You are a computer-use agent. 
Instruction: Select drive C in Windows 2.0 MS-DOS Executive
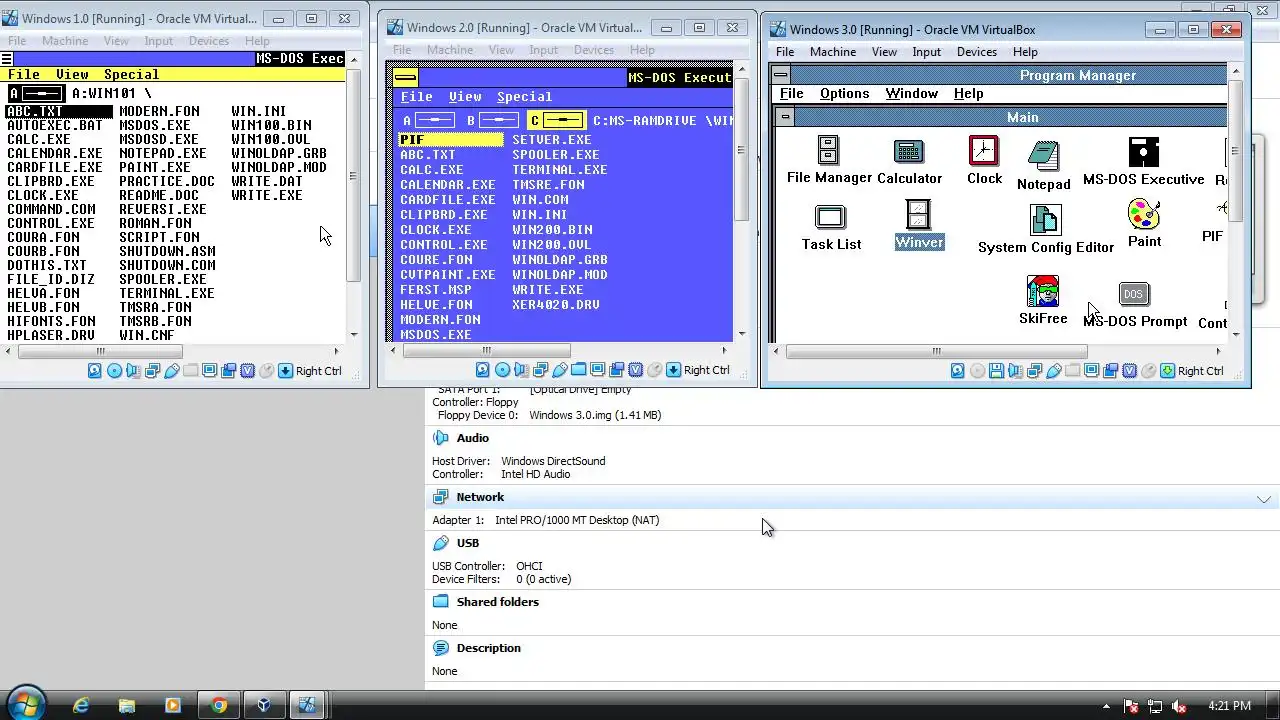tap(556, 120)
